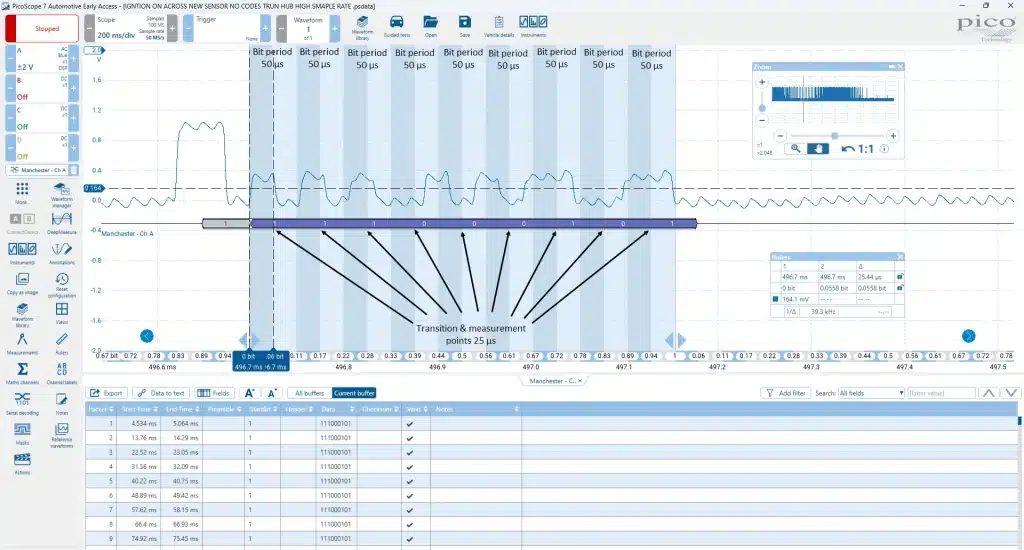This screenshot has height=550, width=1024.
Task: Click the Fields button
Action: tap(214, 393)
